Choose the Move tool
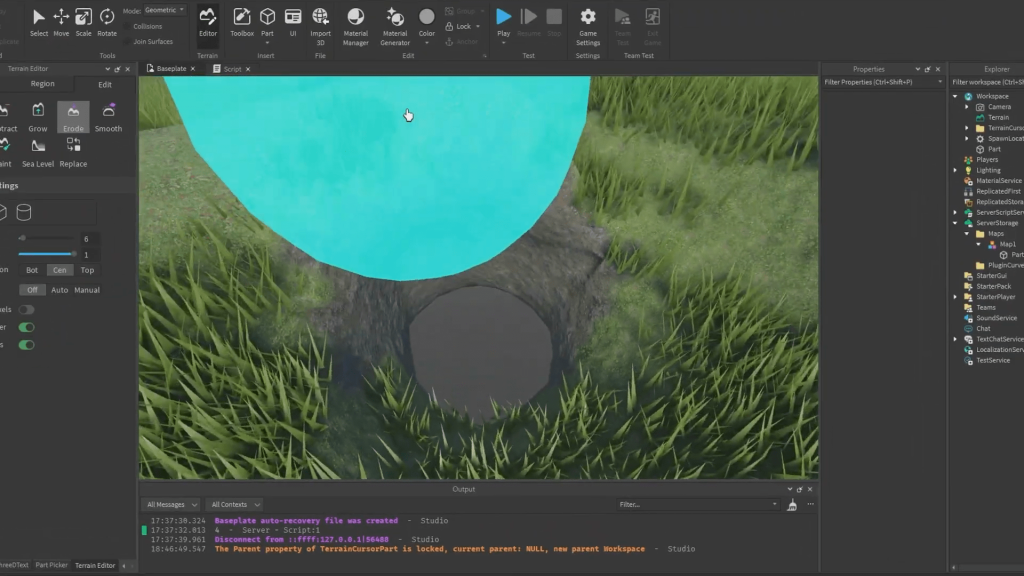1024x576 pixels. (61, 22)
